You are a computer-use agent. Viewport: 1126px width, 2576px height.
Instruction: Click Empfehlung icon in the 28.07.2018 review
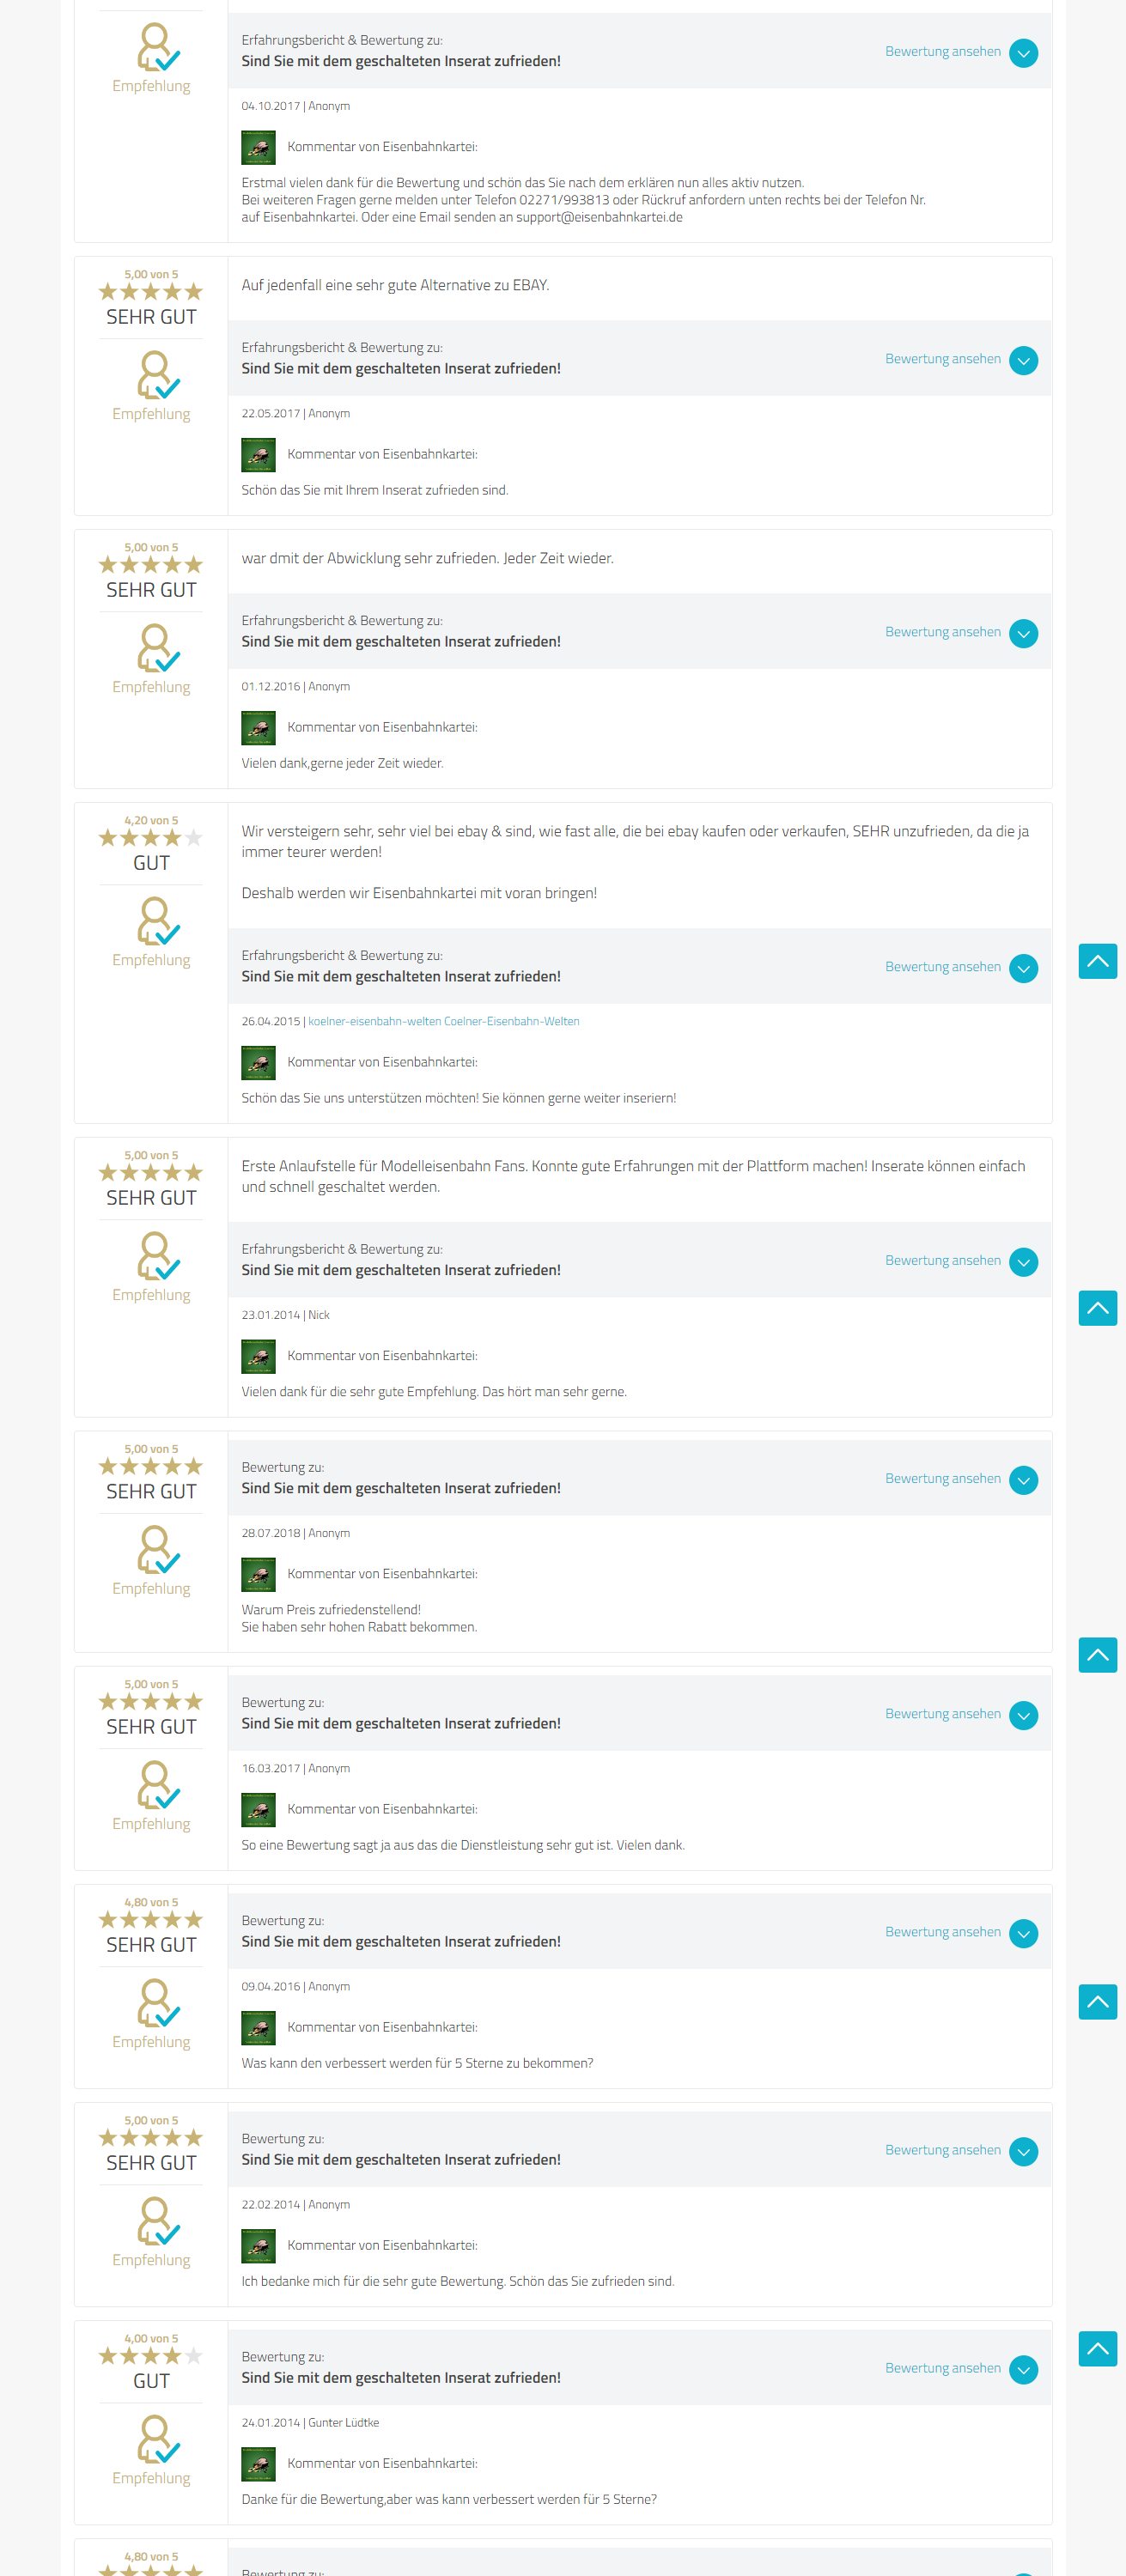point(157,1550)
